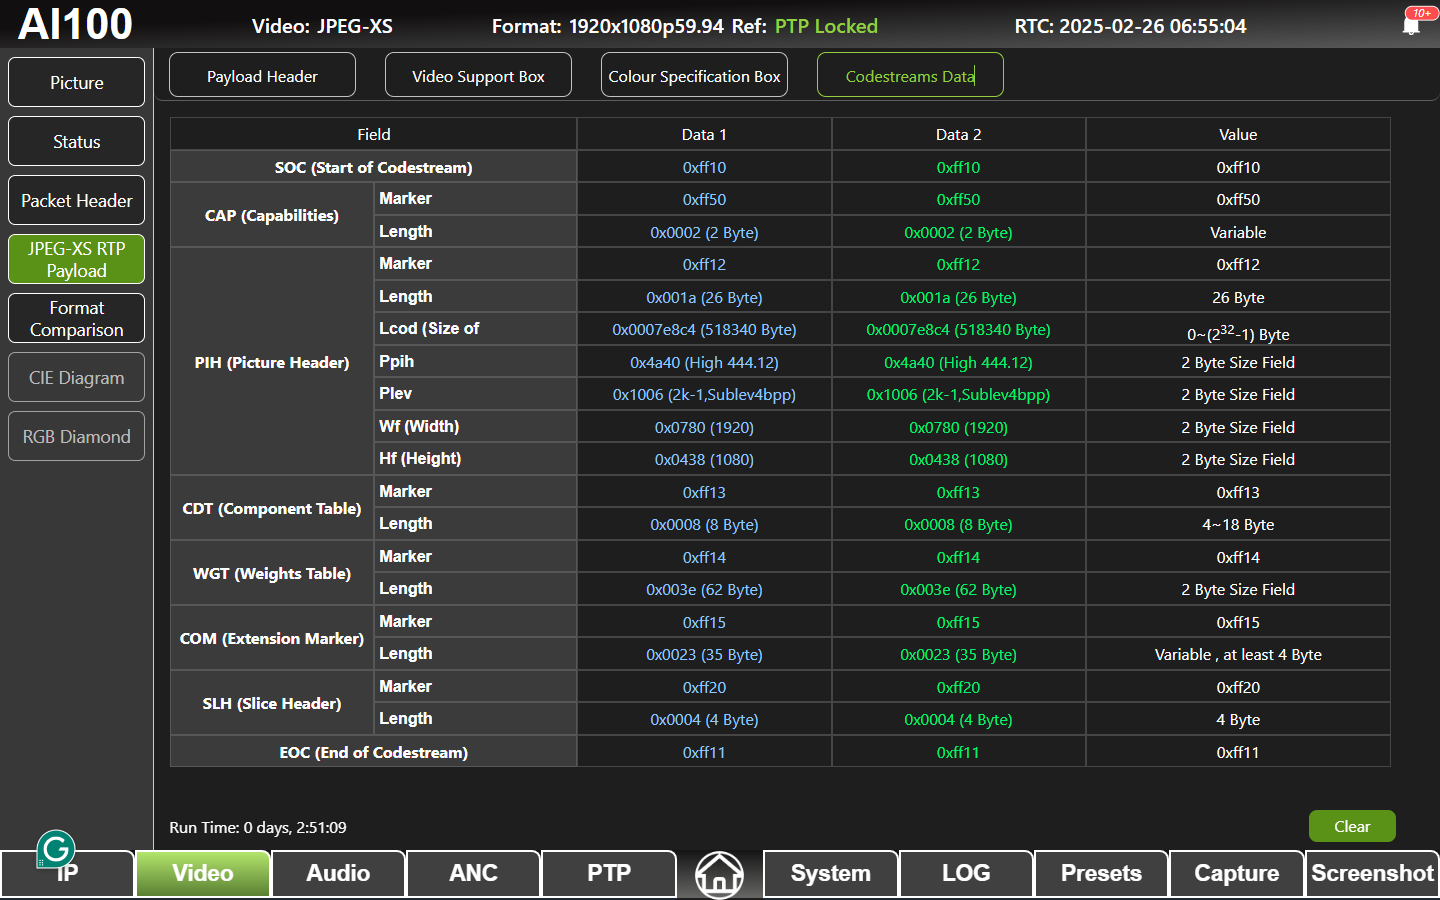Viewport: 1440px width, 900px height.
Task: Show the Packet Header page
Action: [x=77, y=201]
